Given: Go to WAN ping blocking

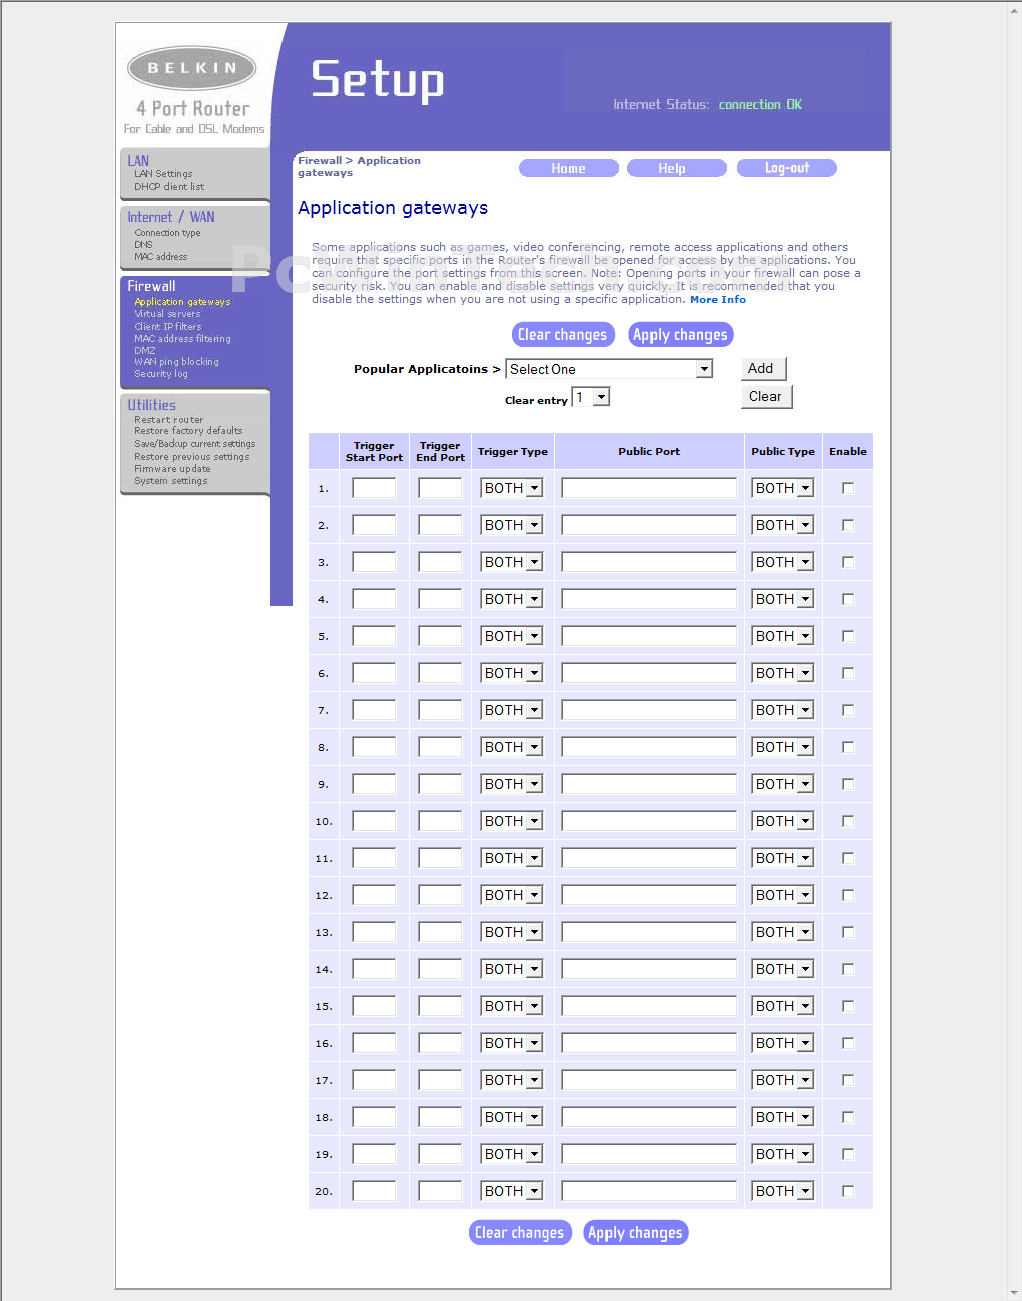Looking at the screenshot, I should (x=176, y=362).
